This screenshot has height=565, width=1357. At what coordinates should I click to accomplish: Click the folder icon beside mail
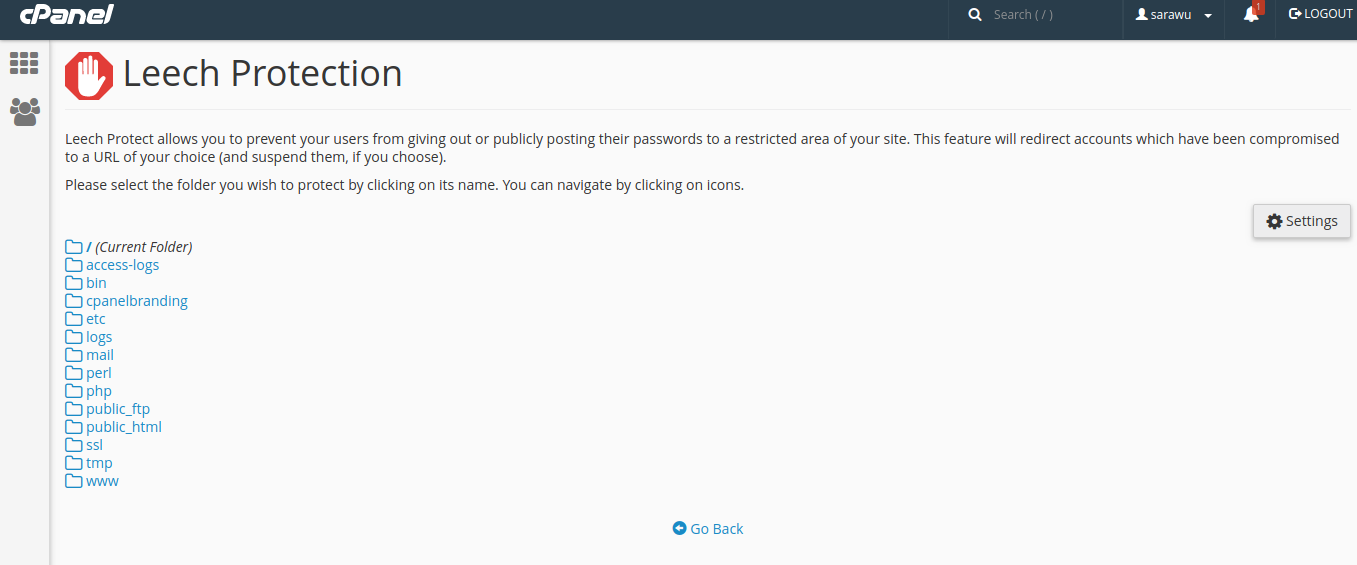pos(74,355)
